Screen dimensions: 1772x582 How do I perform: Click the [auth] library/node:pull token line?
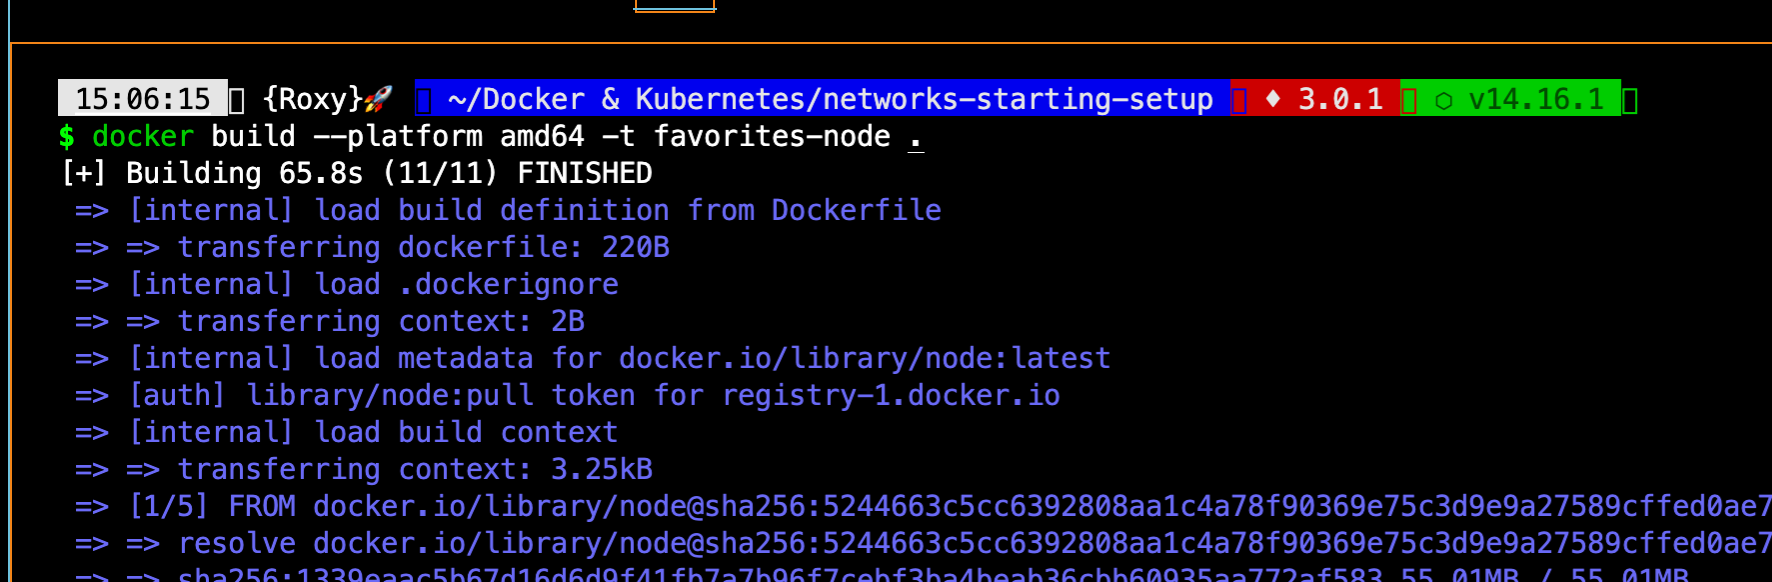(x=567, y=395)
